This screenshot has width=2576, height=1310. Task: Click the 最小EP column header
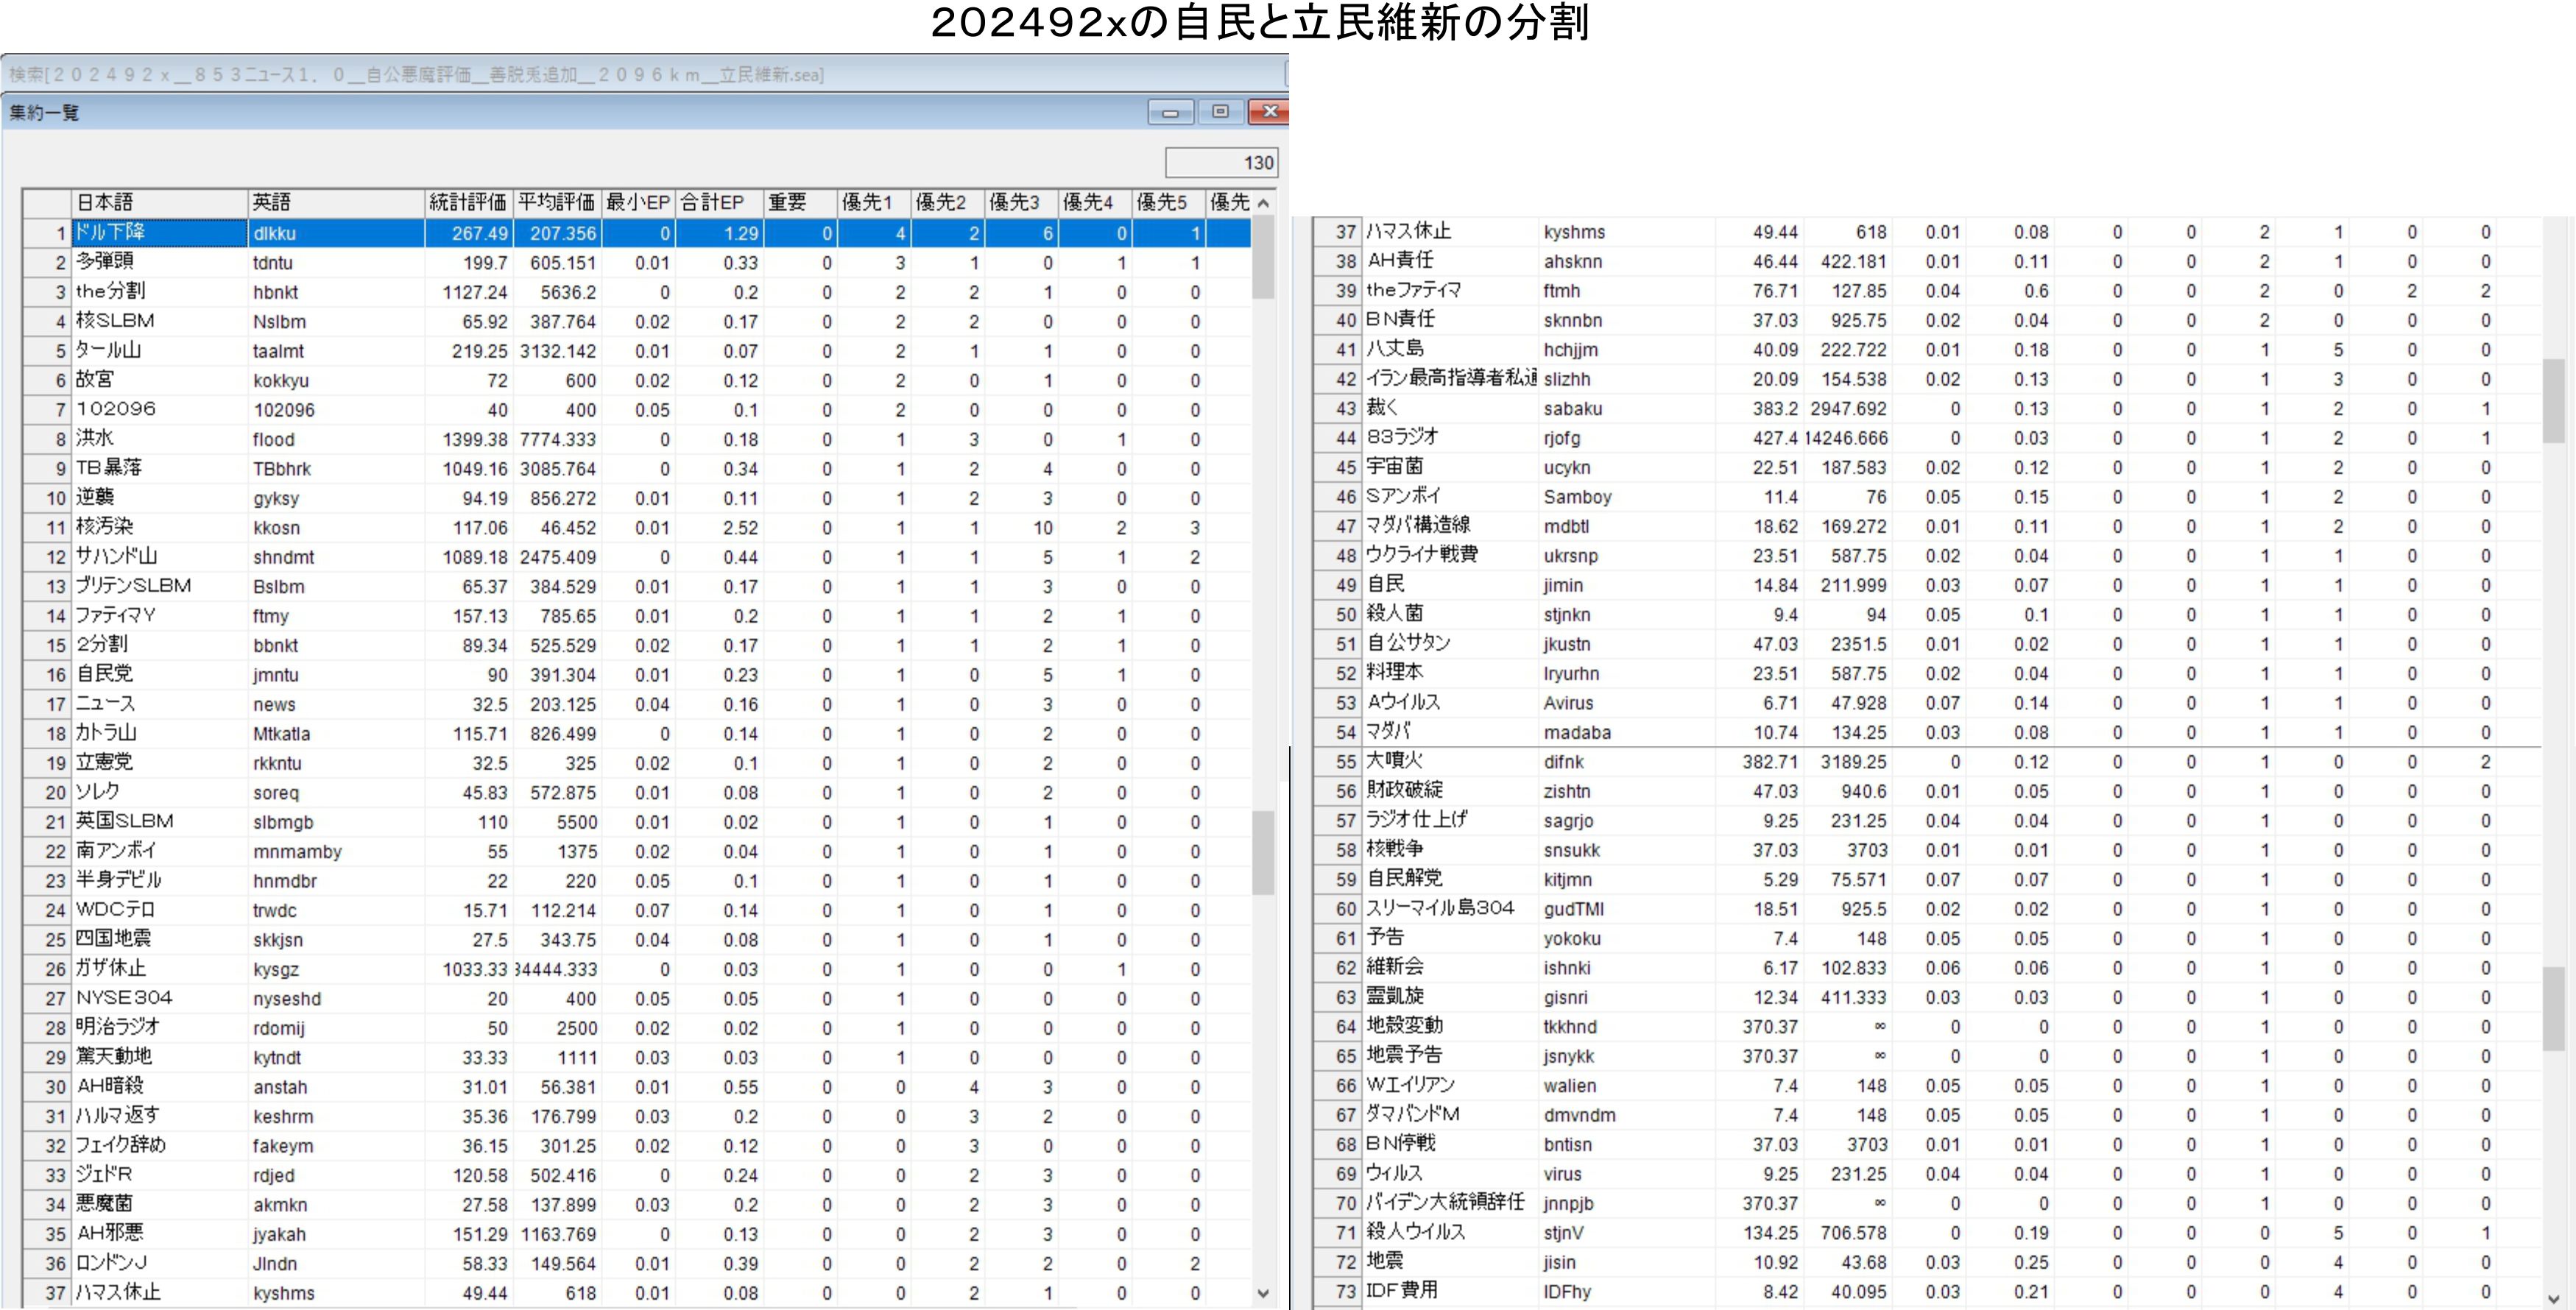(638, 202)
